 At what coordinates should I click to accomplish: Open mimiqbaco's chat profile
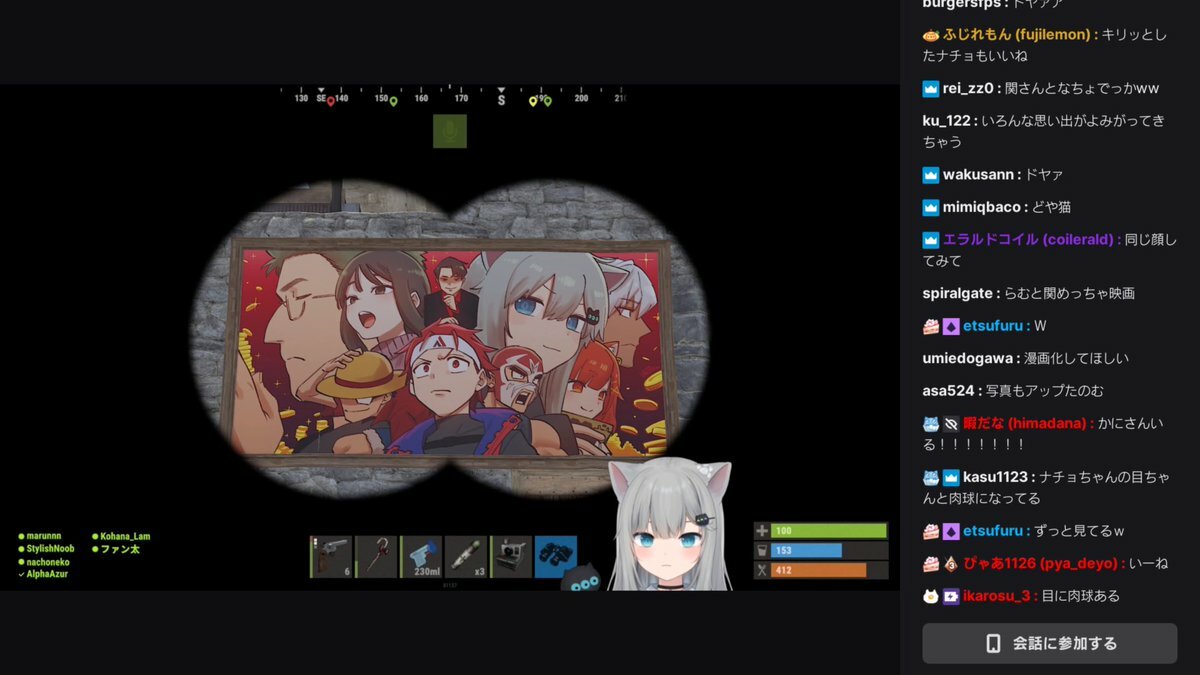[x=984, y=207]
